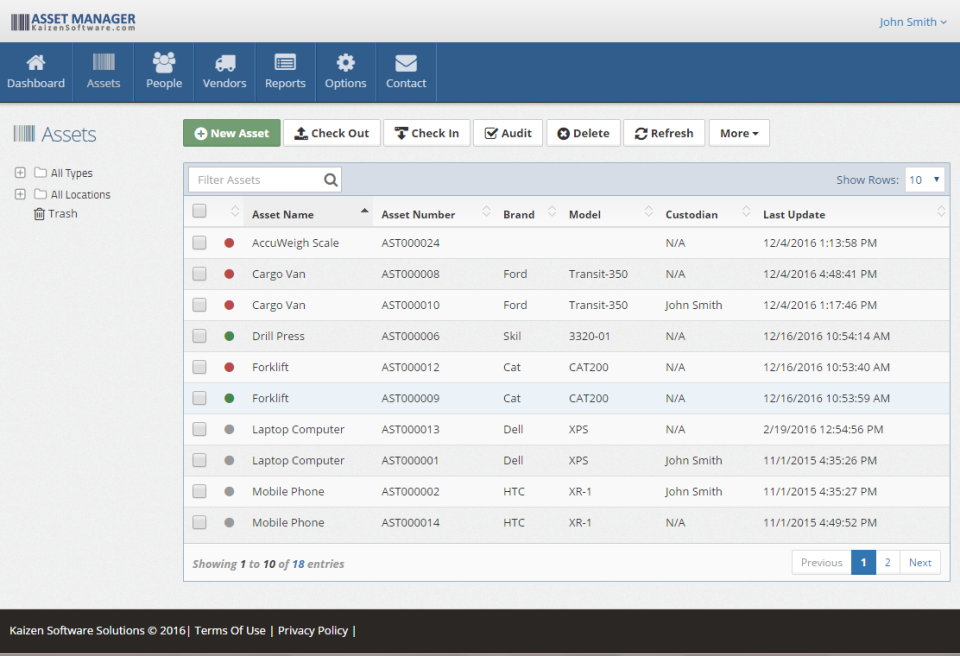
Task: Open the Options settings
Action: coord(345,71)
